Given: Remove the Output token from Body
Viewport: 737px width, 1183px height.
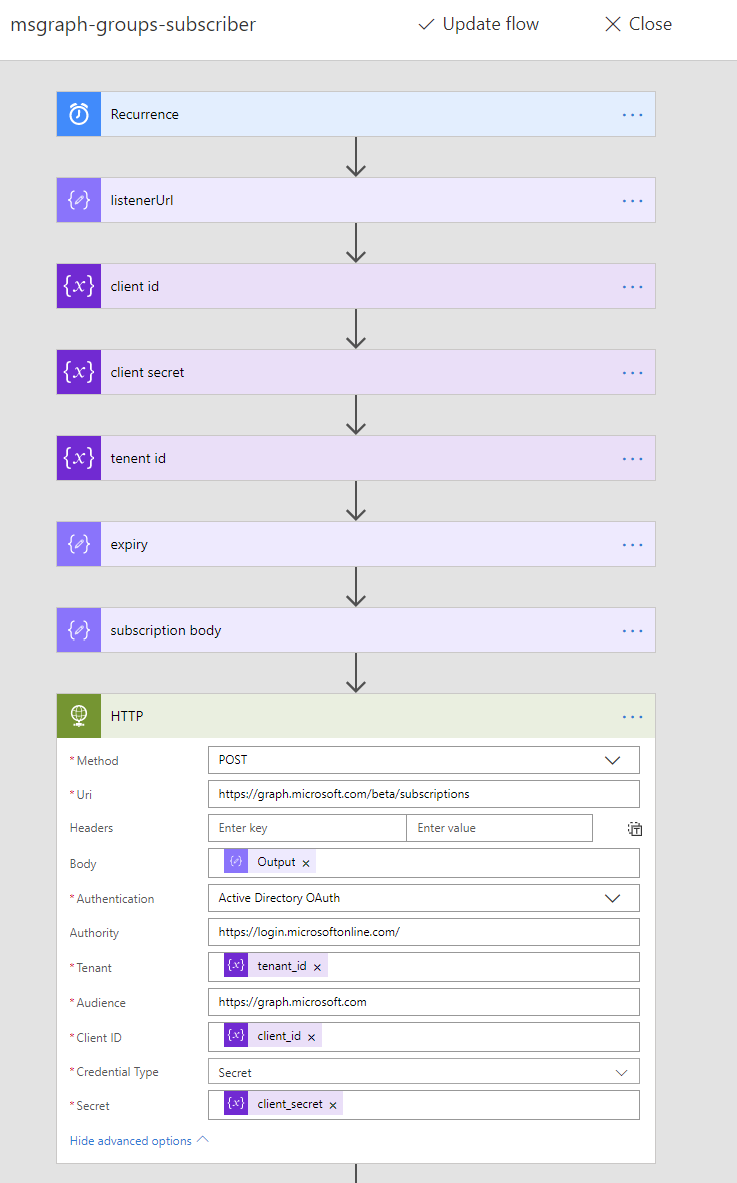Looking at the screenshot, I should [306, 863].
